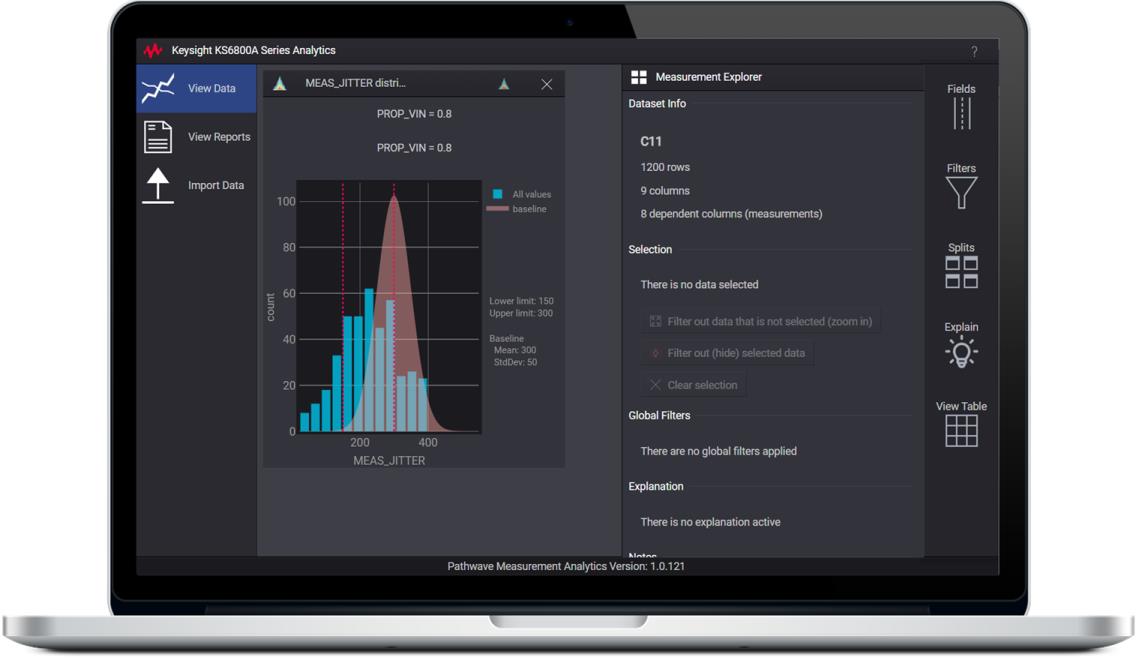Click the tallest blue histogram bar

369,360
